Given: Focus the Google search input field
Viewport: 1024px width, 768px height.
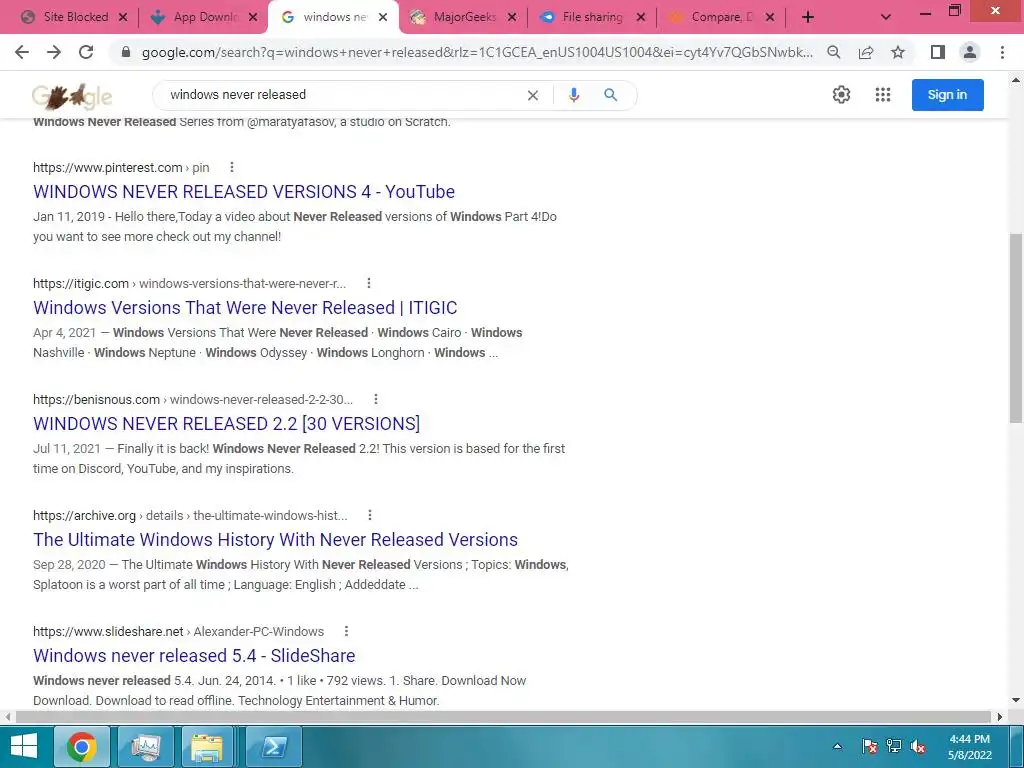Looking at the screenshot, I should pos(340,95).
